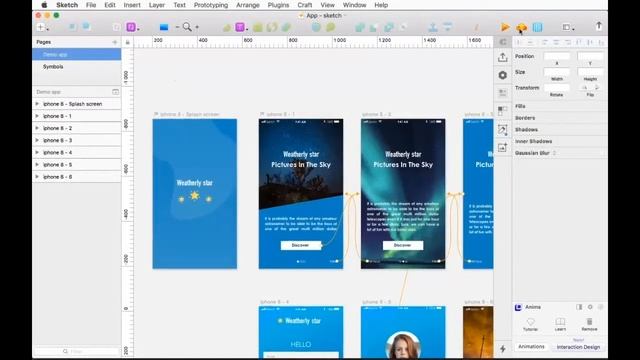Select the Splash screen artboard on canvas

point(195,194)
